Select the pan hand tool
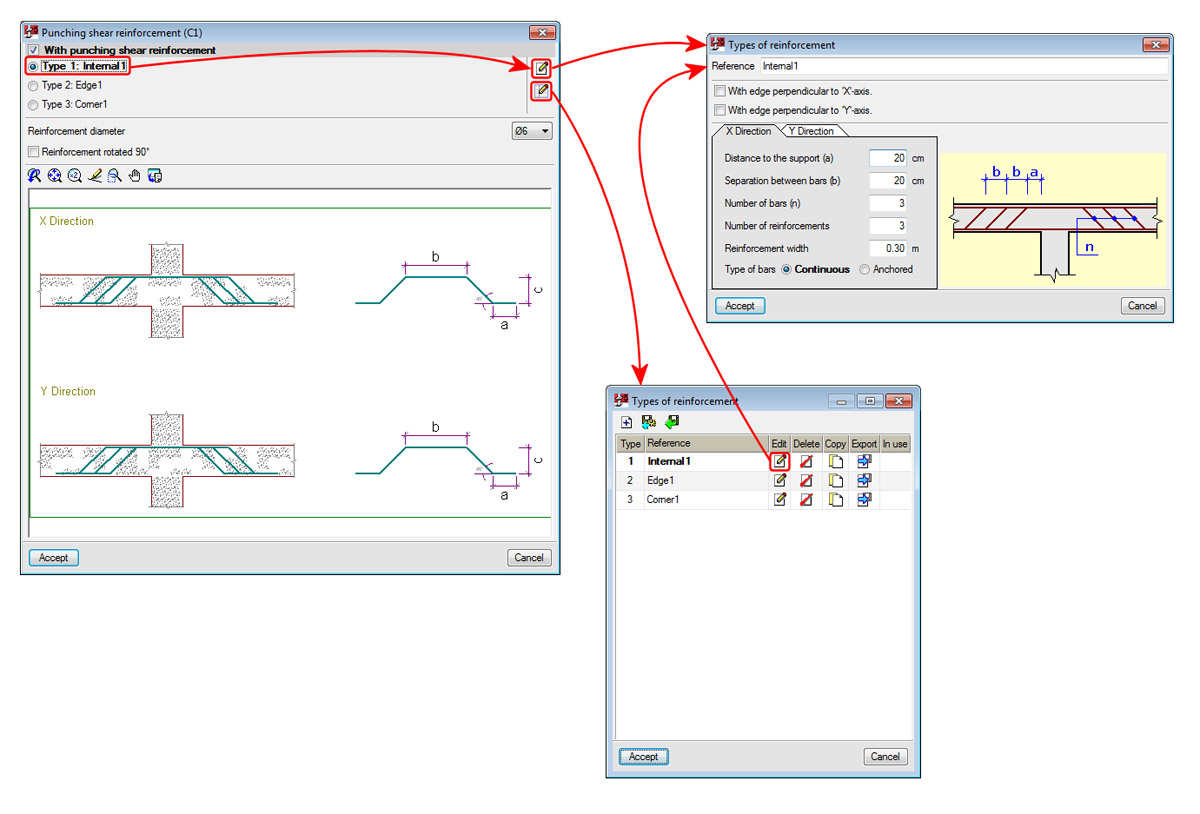This screenshot has width=1200, height=814. click(x=134, y=176)
